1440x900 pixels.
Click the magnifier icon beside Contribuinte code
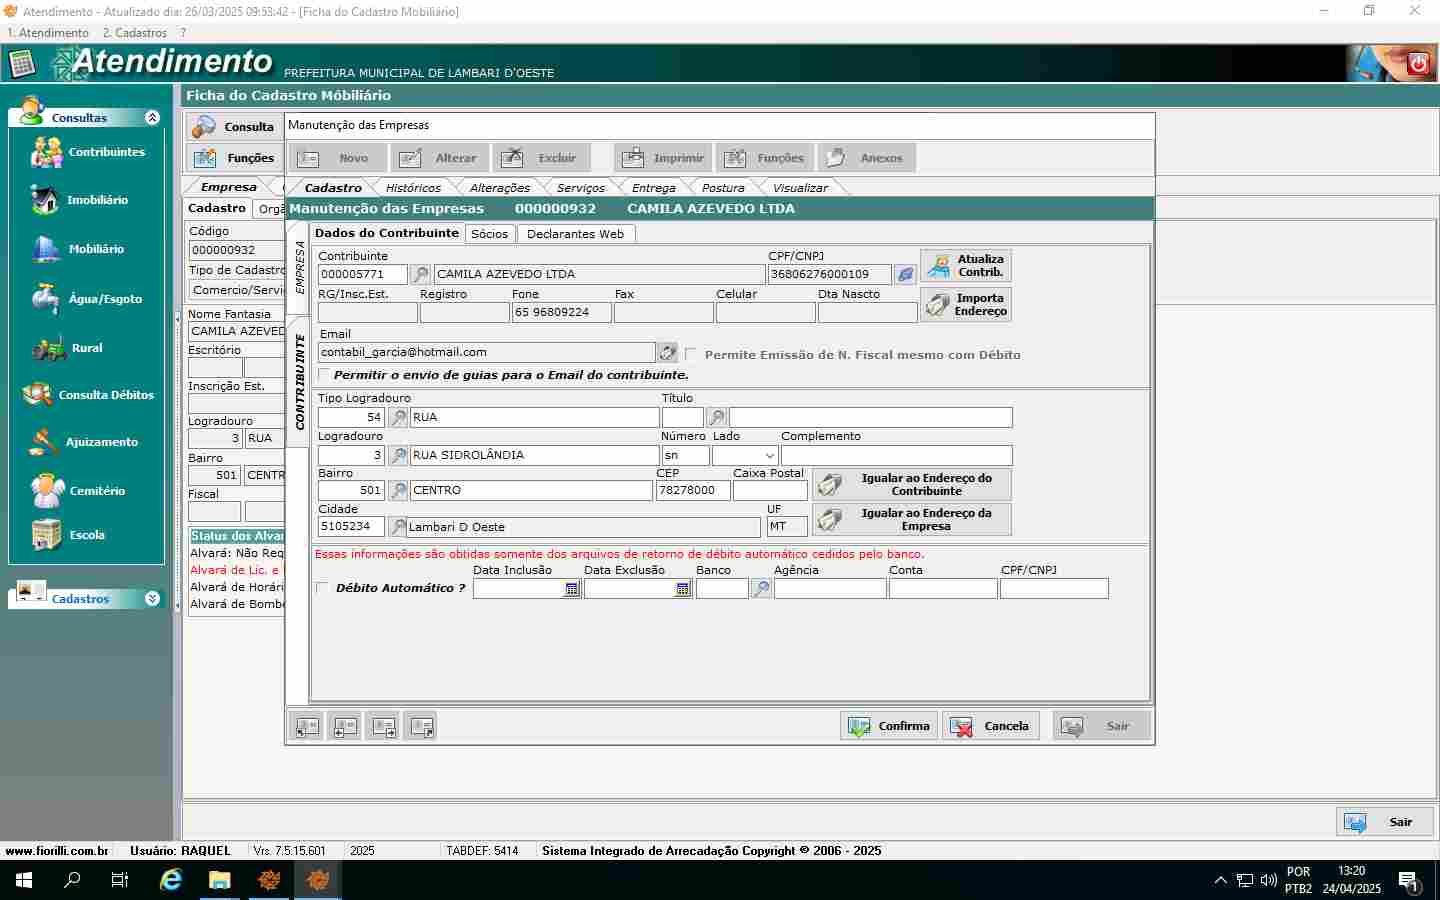click(421, 274)
